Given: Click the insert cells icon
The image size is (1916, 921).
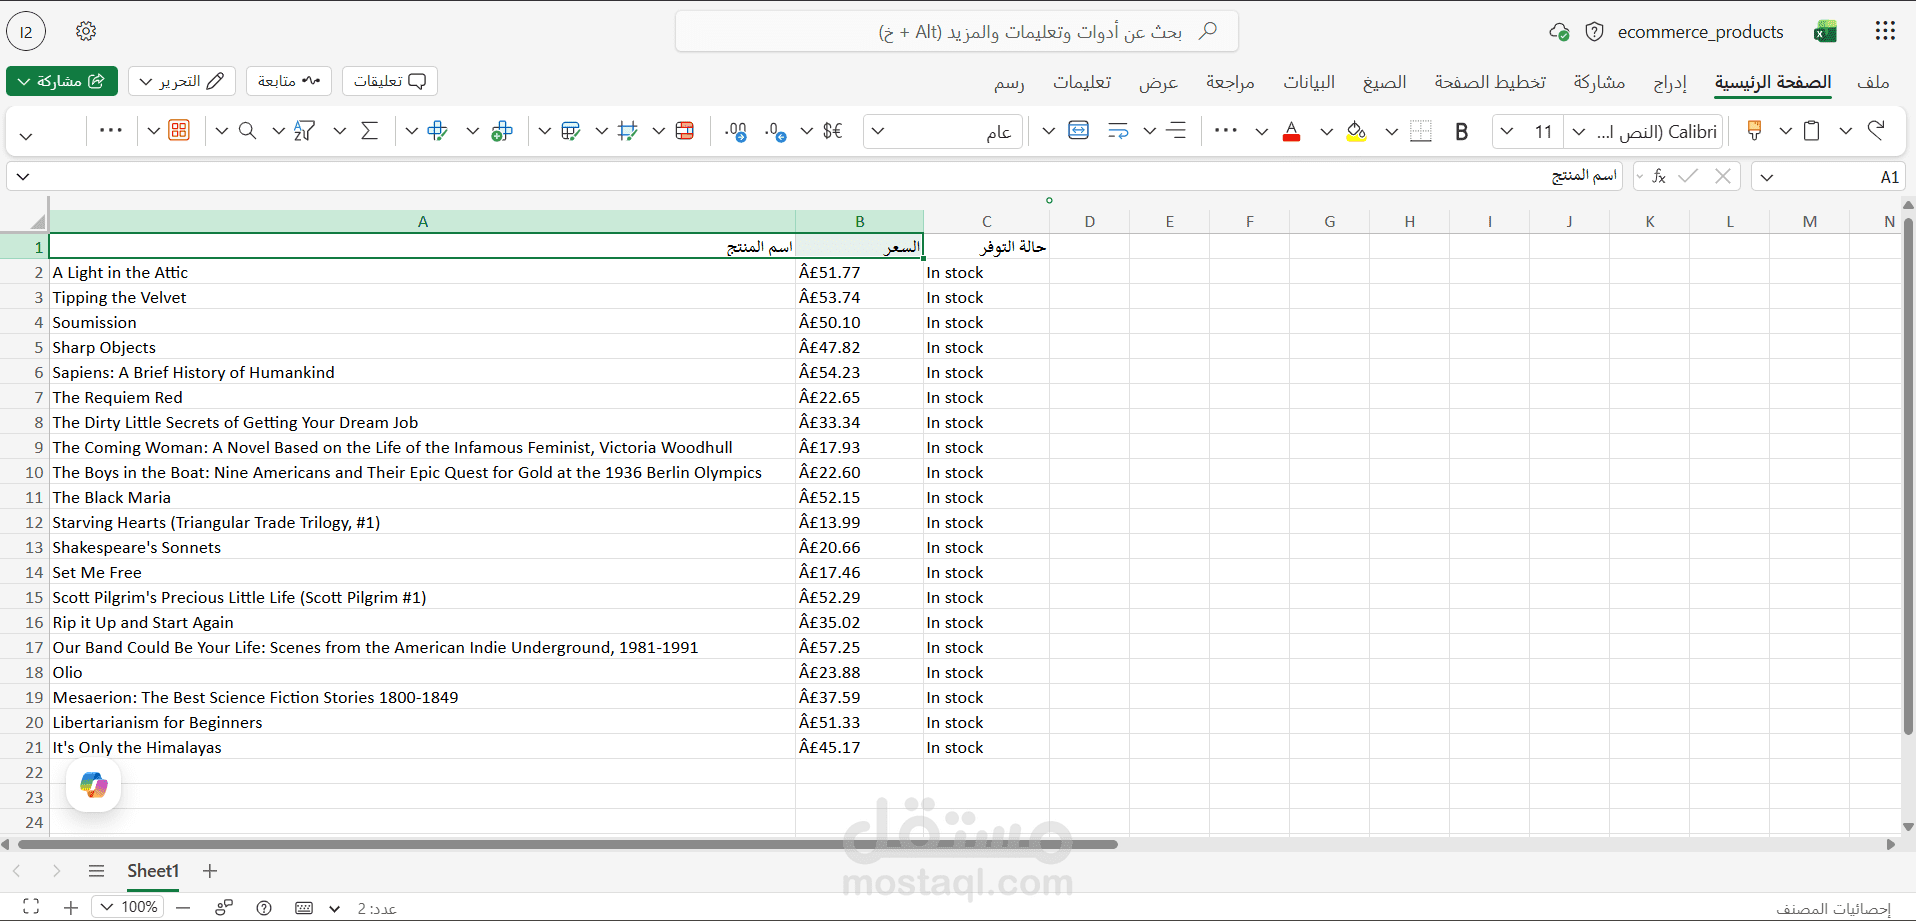Looking at the screenshot, I should pos(502,130).
